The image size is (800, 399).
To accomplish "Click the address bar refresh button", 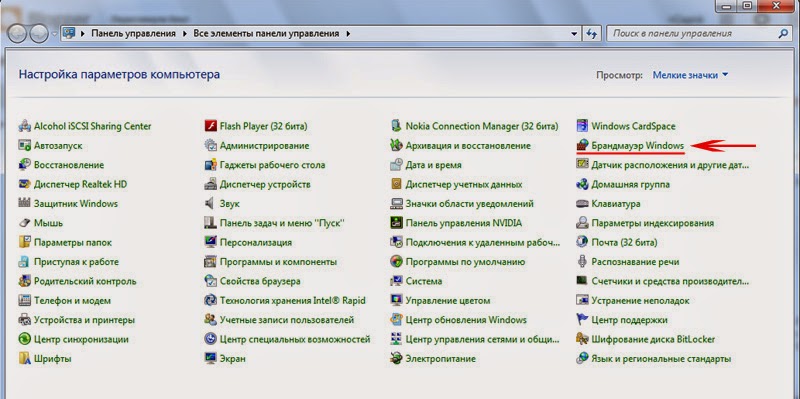I will 592,34.
